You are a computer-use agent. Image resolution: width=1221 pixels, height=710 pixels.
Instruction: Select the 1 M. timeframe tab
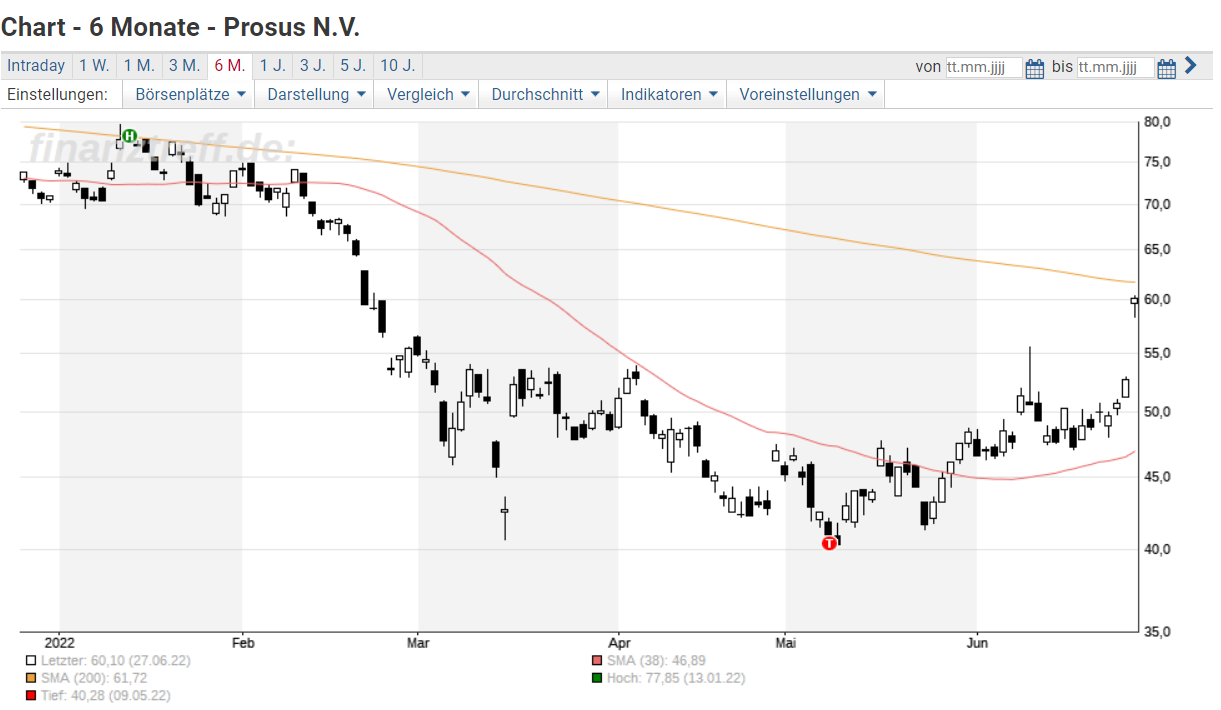coord(139,66)
